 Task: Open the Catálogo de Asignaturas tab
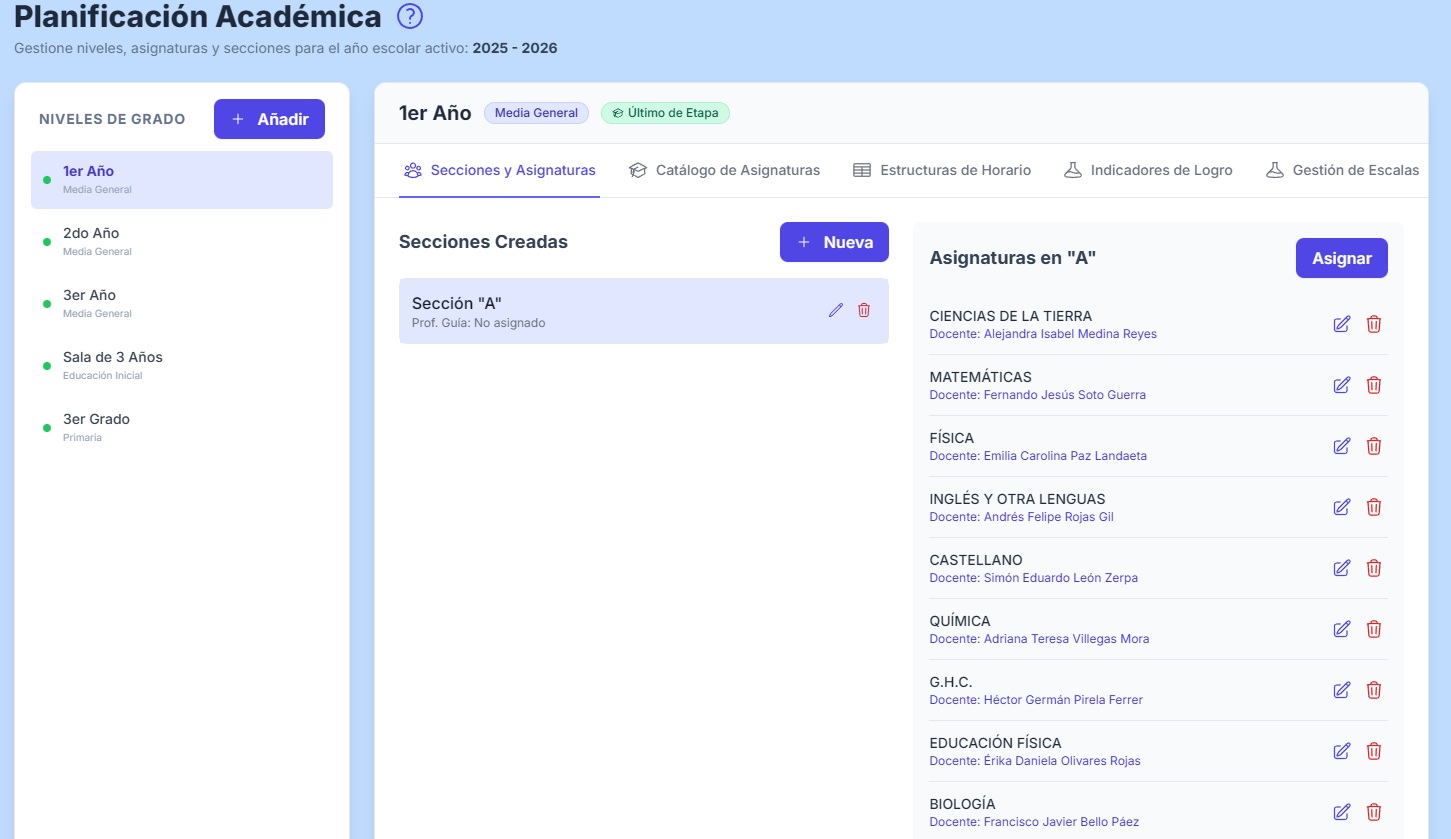(724, 170)
